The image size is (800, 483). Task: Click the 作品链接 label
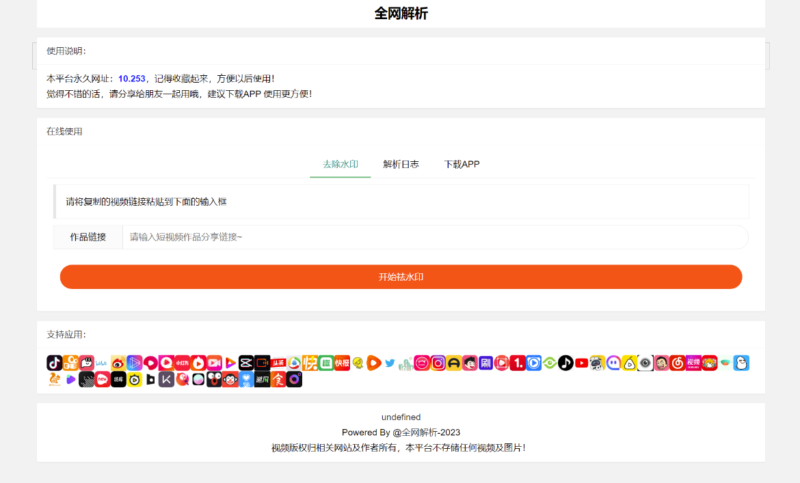[88, 237]
